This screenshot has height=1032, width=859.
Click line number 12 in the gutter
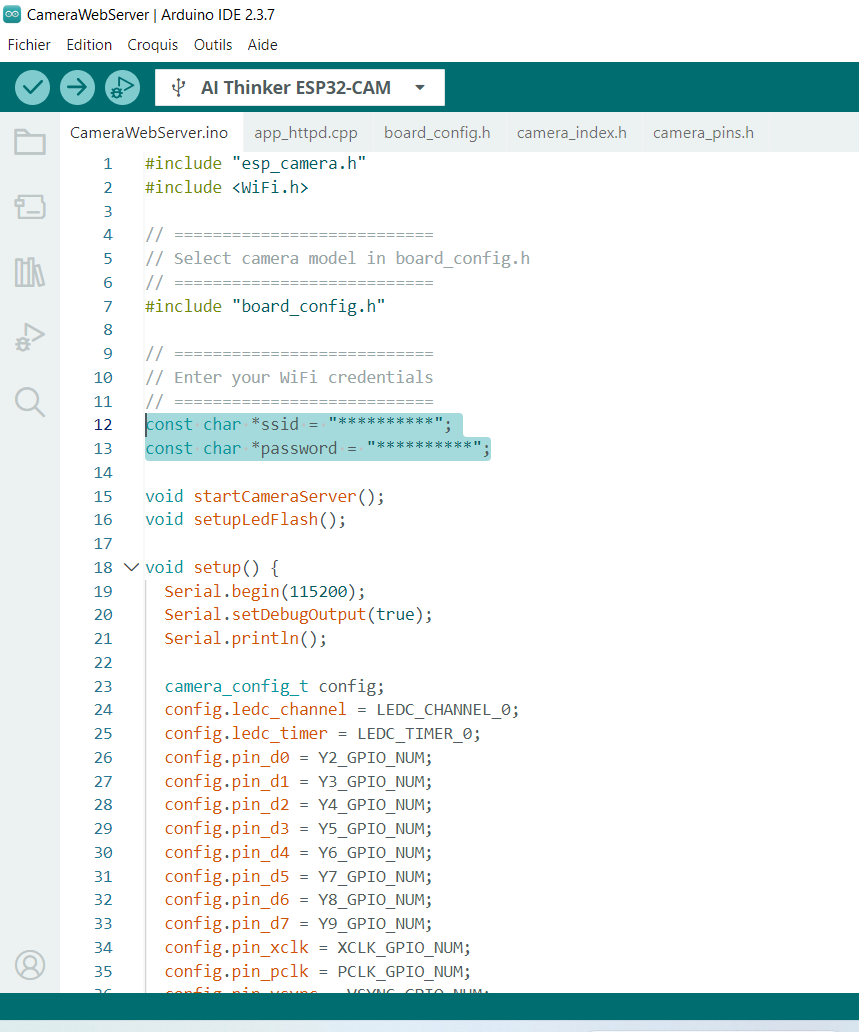click(103, 425)
